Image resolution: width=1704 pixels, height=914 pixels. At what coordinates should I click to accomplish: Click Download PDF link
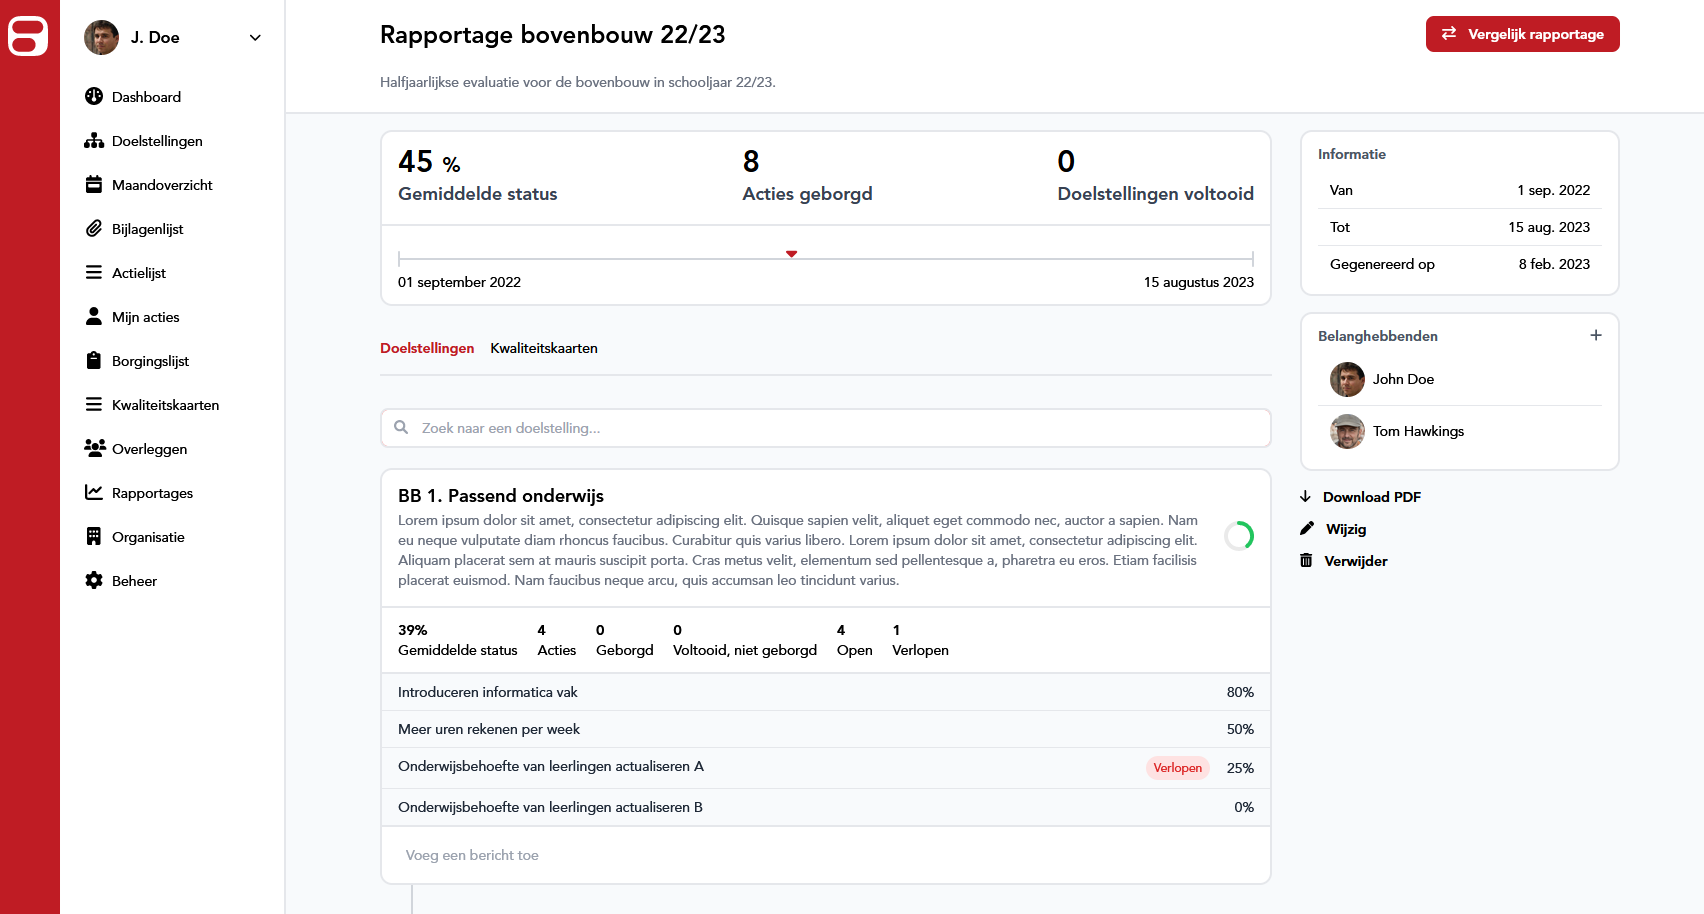[x=1371, y=497]
